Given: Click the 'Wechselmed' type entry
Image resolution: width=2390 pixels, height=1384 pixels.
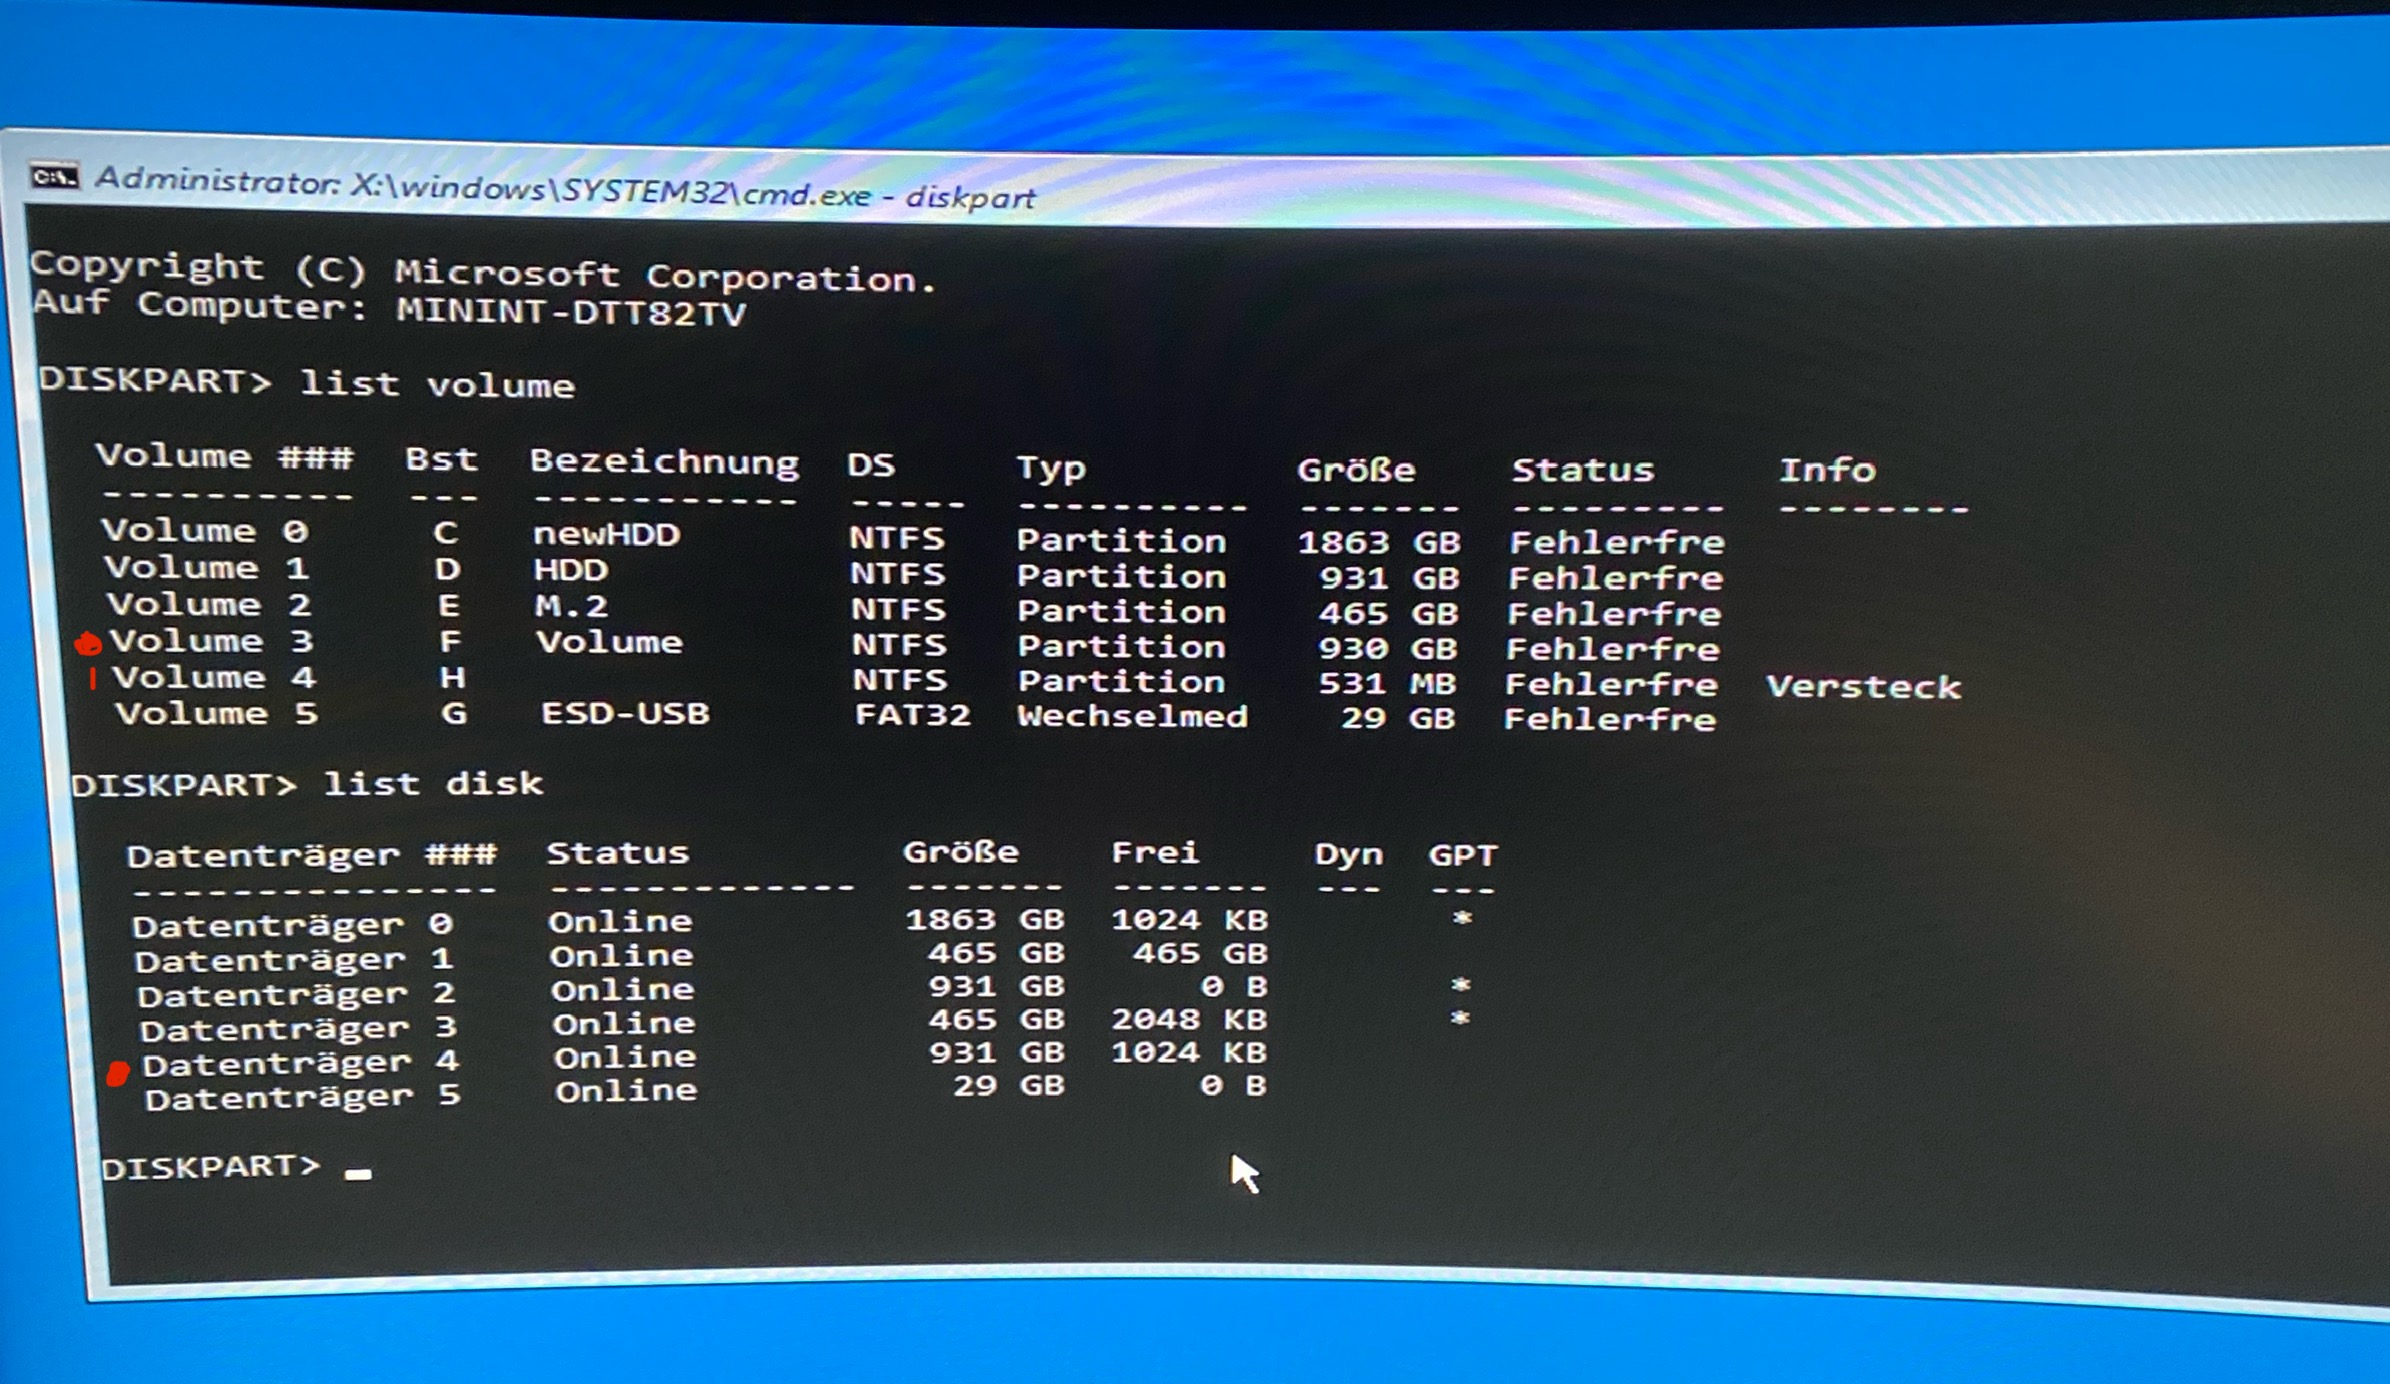Looking at the screenshot, I should point(1132,716).
